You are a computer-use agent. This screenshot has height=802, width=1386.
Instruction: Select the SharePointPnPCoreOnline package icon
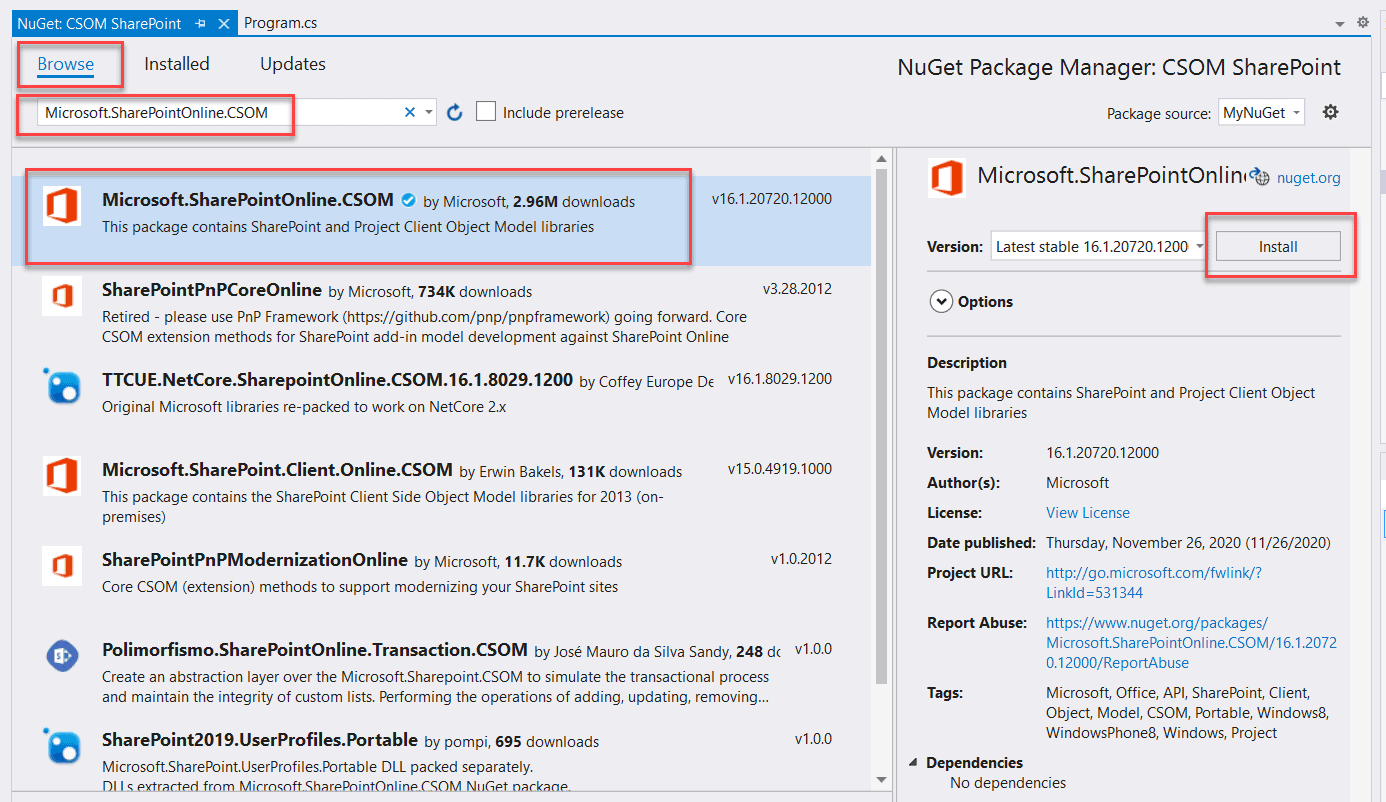click(62, 296)
